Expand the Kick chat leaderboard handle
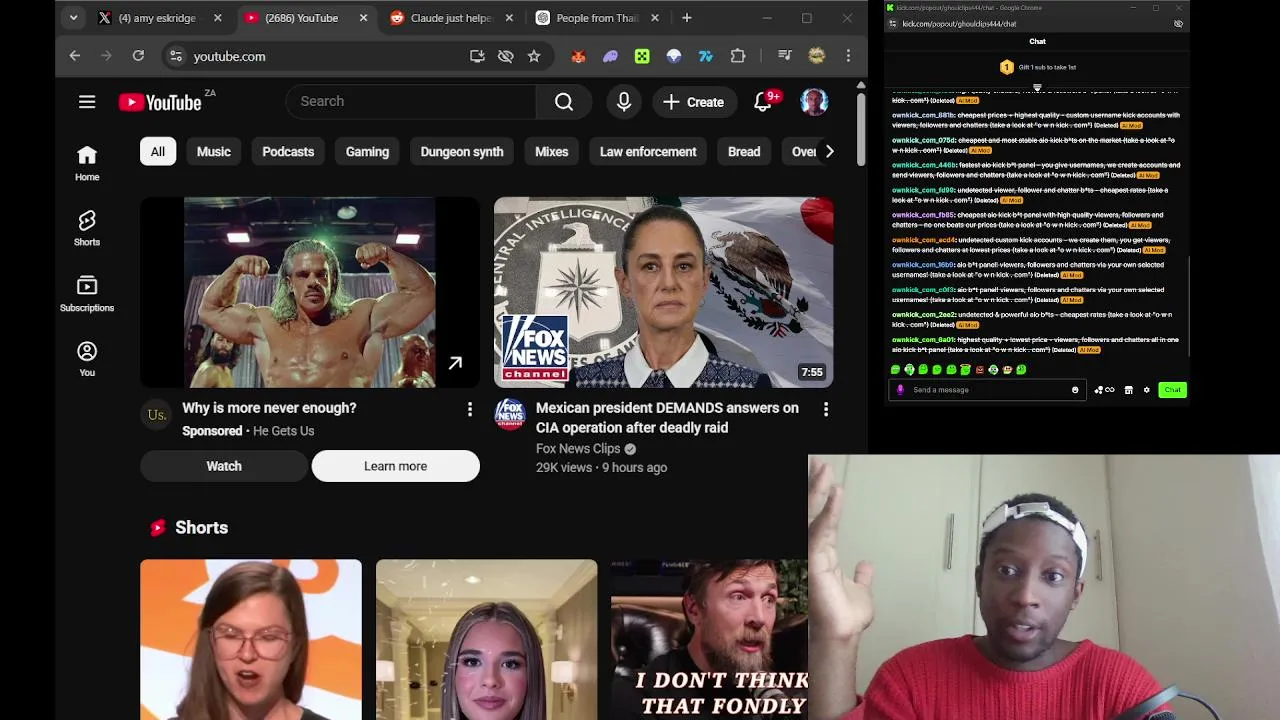 1037,88
